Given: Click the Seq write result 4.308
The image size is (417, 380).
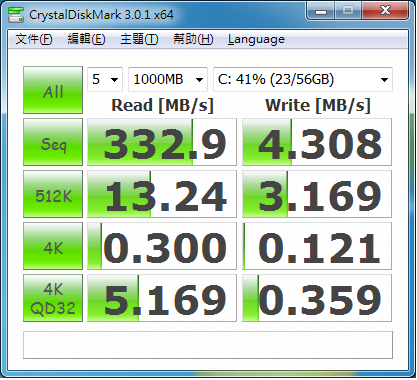Looking at the screenshot, I should point(317,142).
